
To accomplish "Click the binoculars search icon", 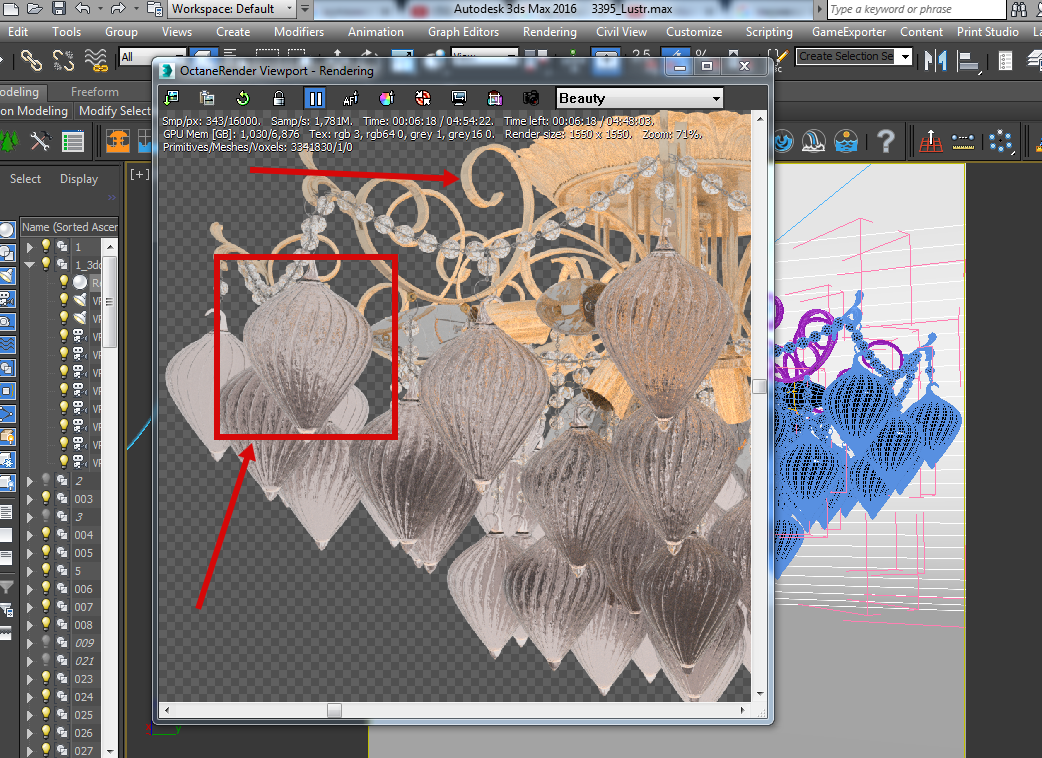I will (x=1019, y=9).
